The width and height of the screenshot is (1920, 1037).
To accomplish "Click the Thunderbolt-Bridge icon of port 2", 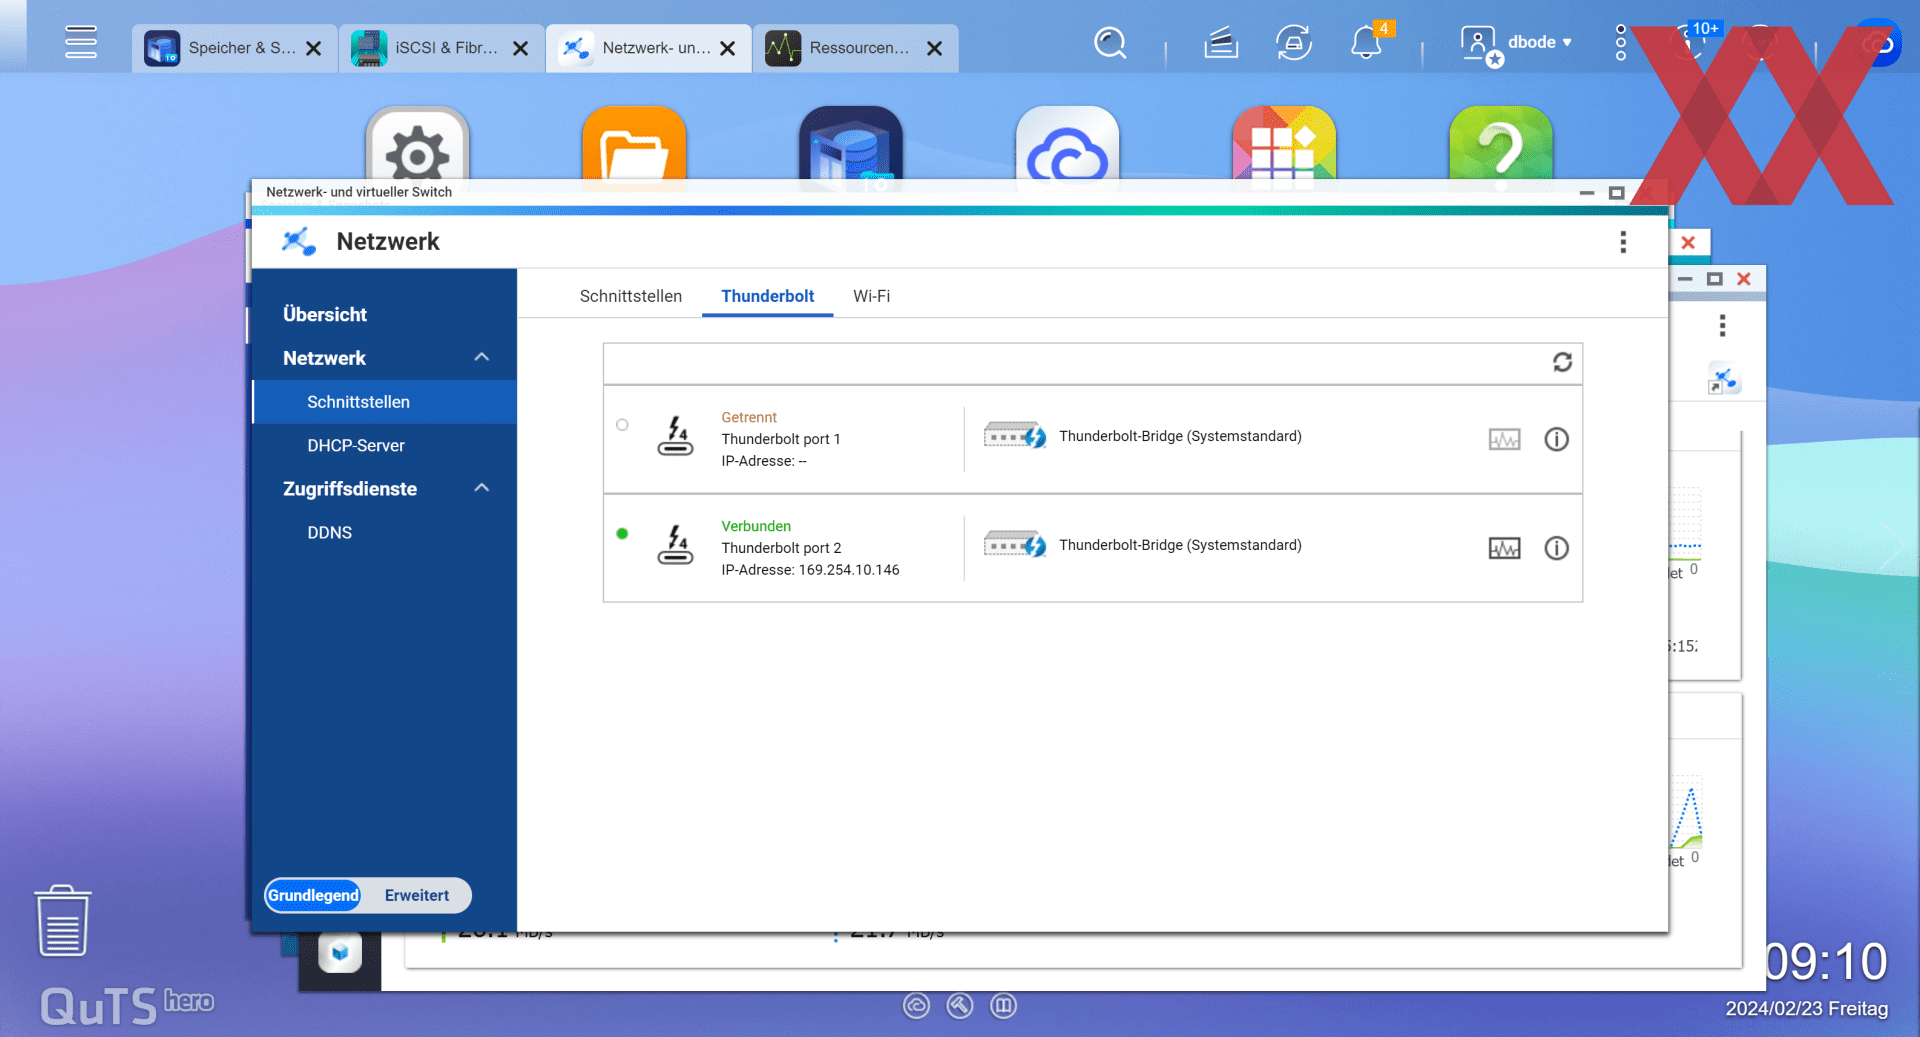I will coord(1015,545).
